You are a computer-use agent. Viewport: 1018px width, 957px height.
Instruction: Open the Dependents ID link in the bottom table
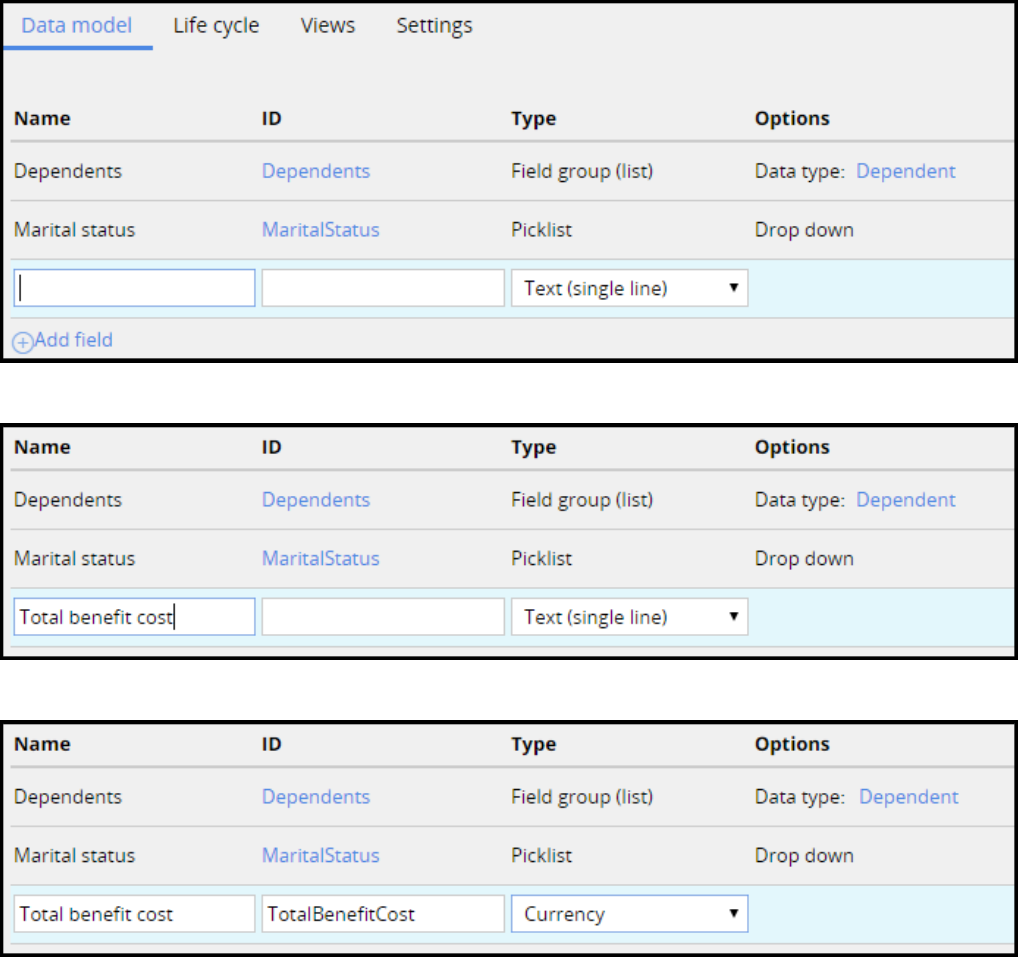pyautogui.click(x=316, y=797)
